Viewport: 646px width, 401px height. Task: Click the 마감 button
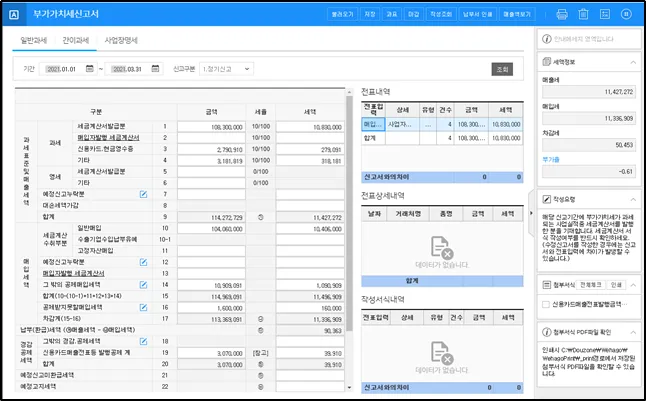tap(413, 14)
